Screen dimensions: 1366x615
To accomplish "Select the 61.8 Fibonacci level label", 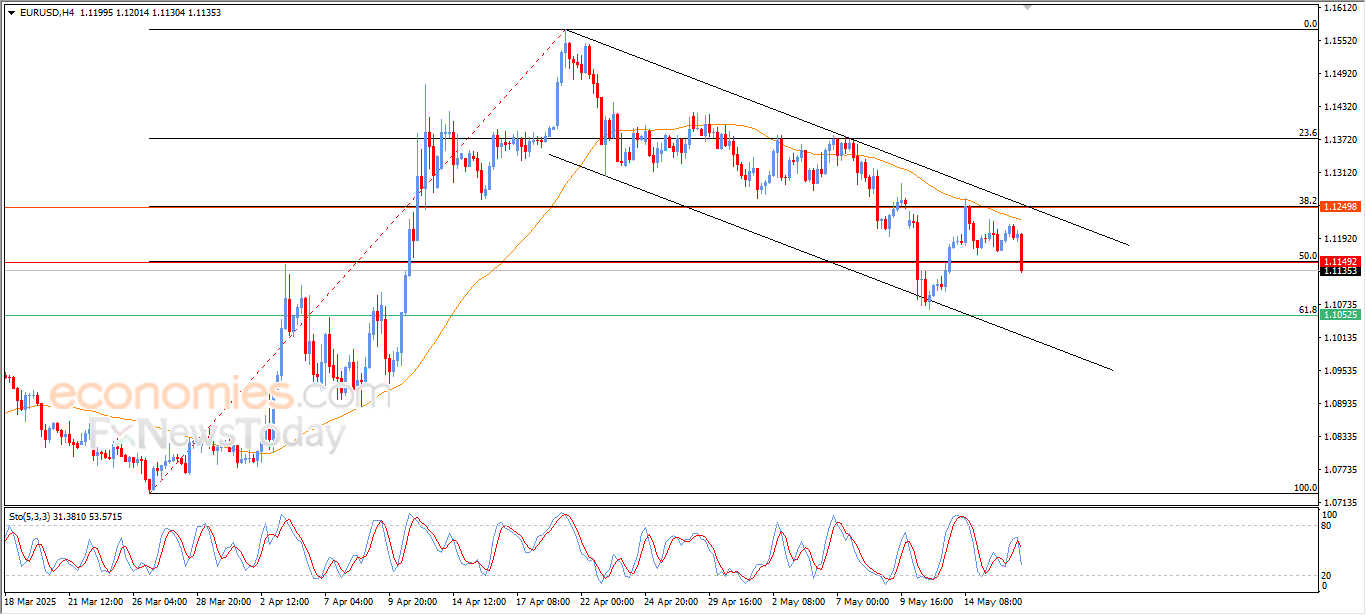I will point(1308,310).
